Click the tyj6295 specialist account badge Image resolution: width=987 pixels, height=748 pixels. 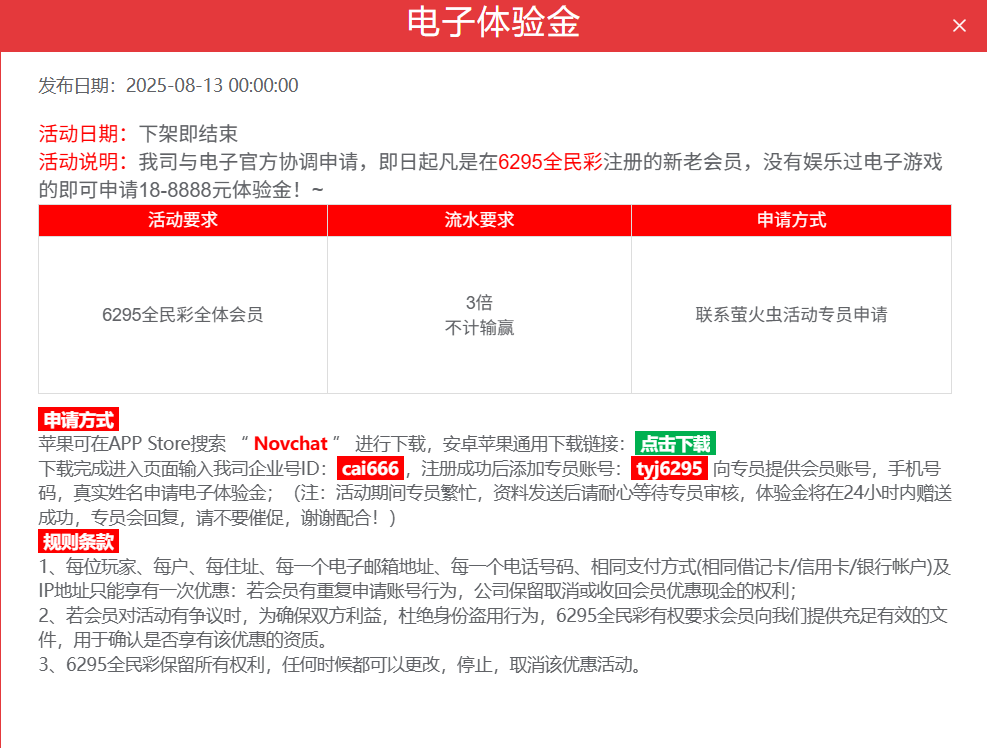pos(669,468)
